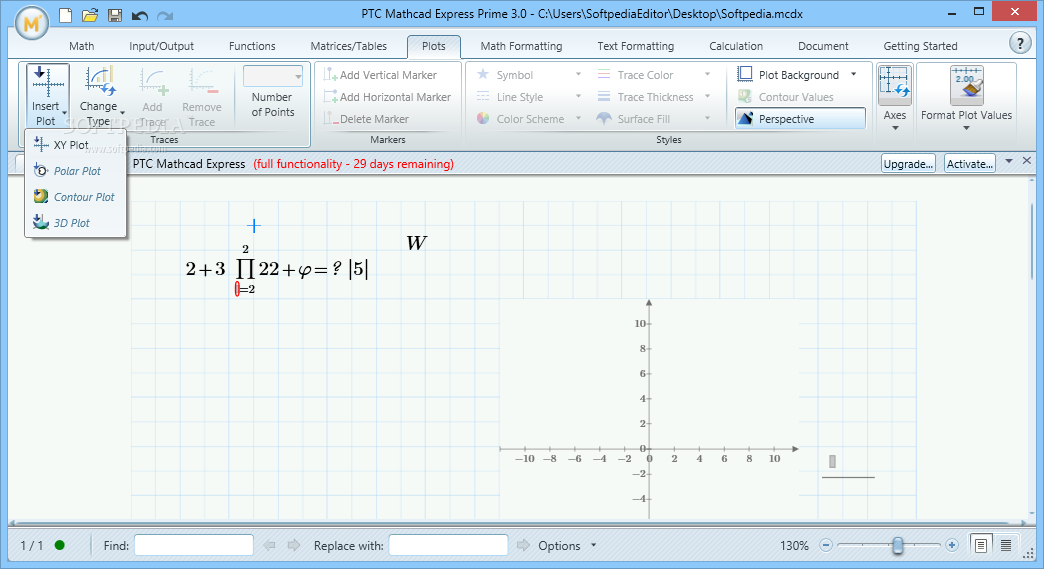The width and height of the screenshot is (1044, 569).
Task: Switch to page view layout icon
Action: coord(980,546)
